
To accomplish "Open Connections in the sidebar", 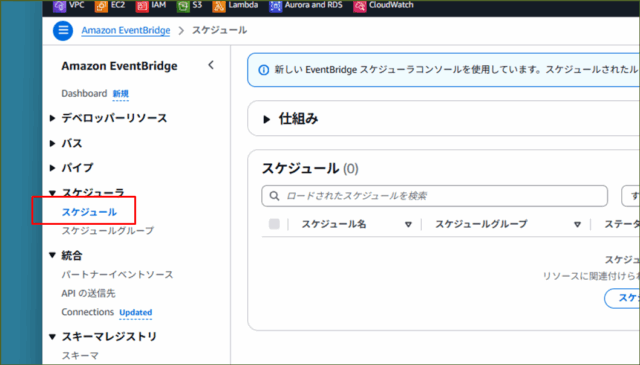I will 88,312.
